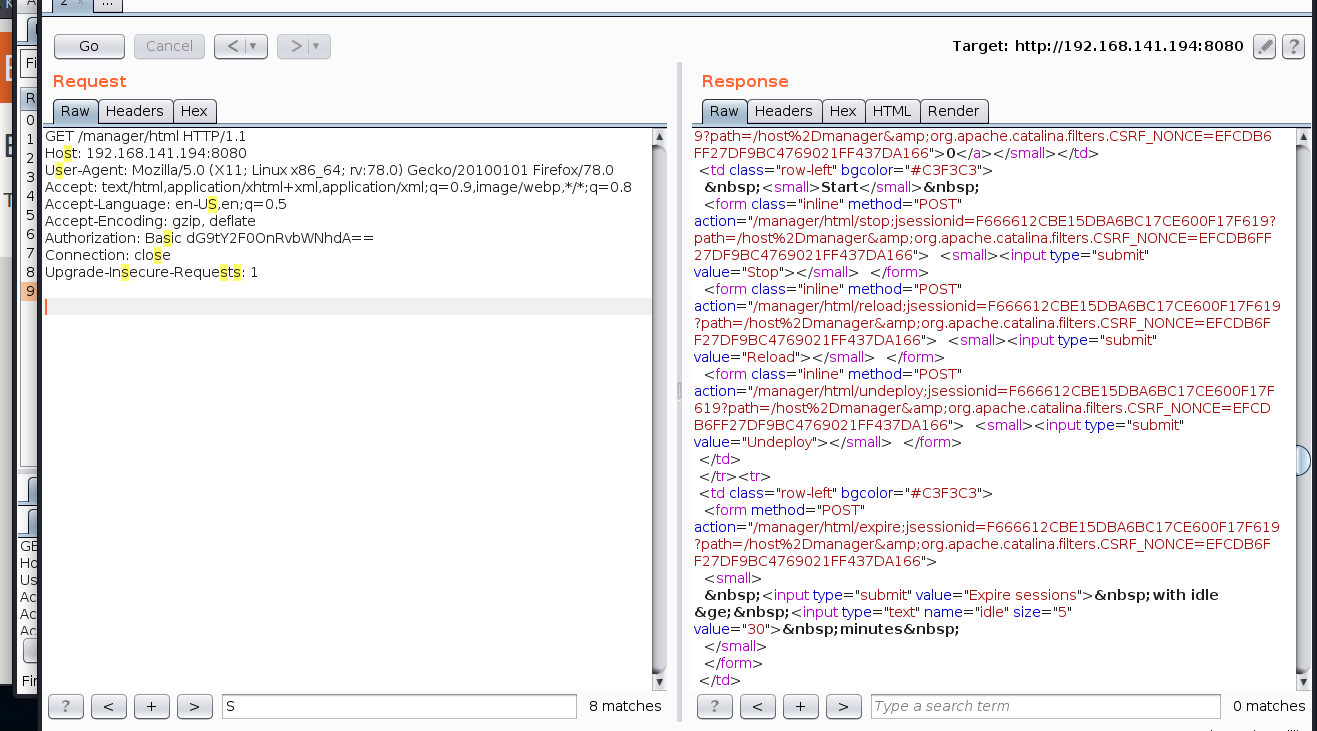Jump to next match in response search
The image size is (1317, 731).
click(843, 706)
